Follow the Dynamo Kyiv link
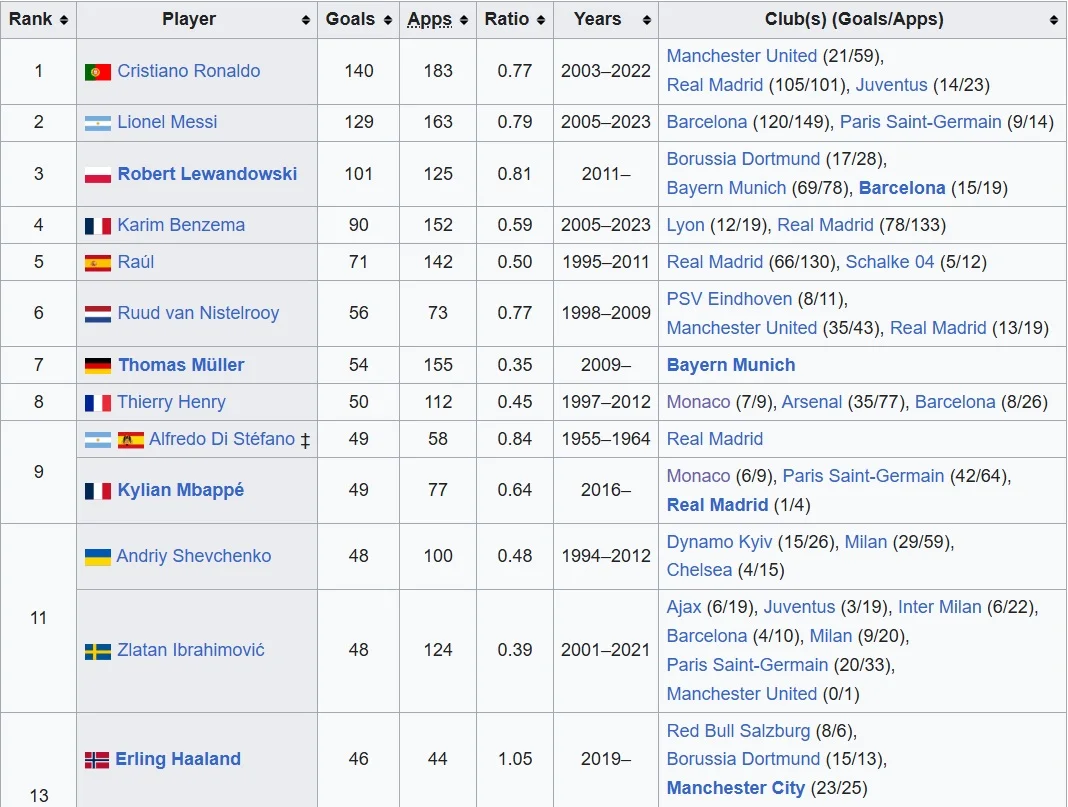This screenshot has height=807, width=1068. pos(719,541)
